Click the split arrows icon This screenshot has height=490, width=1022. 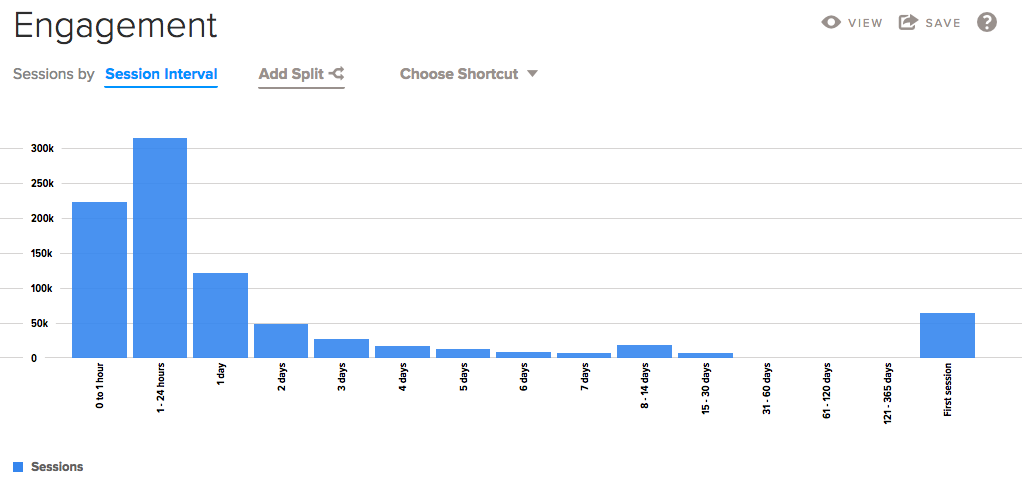click(337, 73)
